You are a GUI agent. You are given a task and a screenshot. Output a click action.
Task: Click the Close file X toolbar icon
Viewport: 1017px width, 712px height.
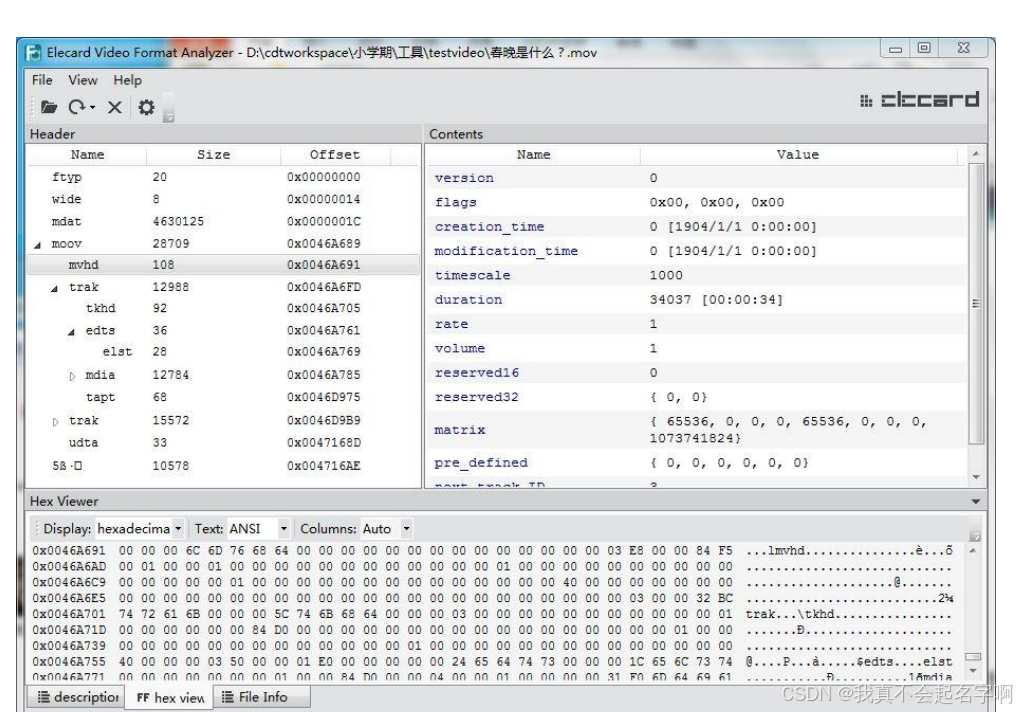[x=115, y=107]
